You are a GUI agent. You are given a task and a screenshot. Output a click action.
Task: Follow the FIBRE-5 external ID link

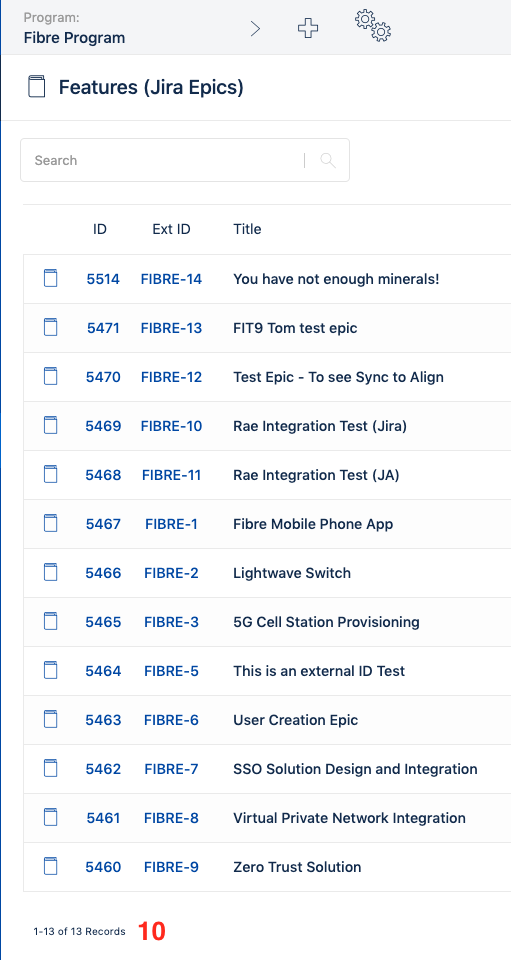(x=171, y=671)
